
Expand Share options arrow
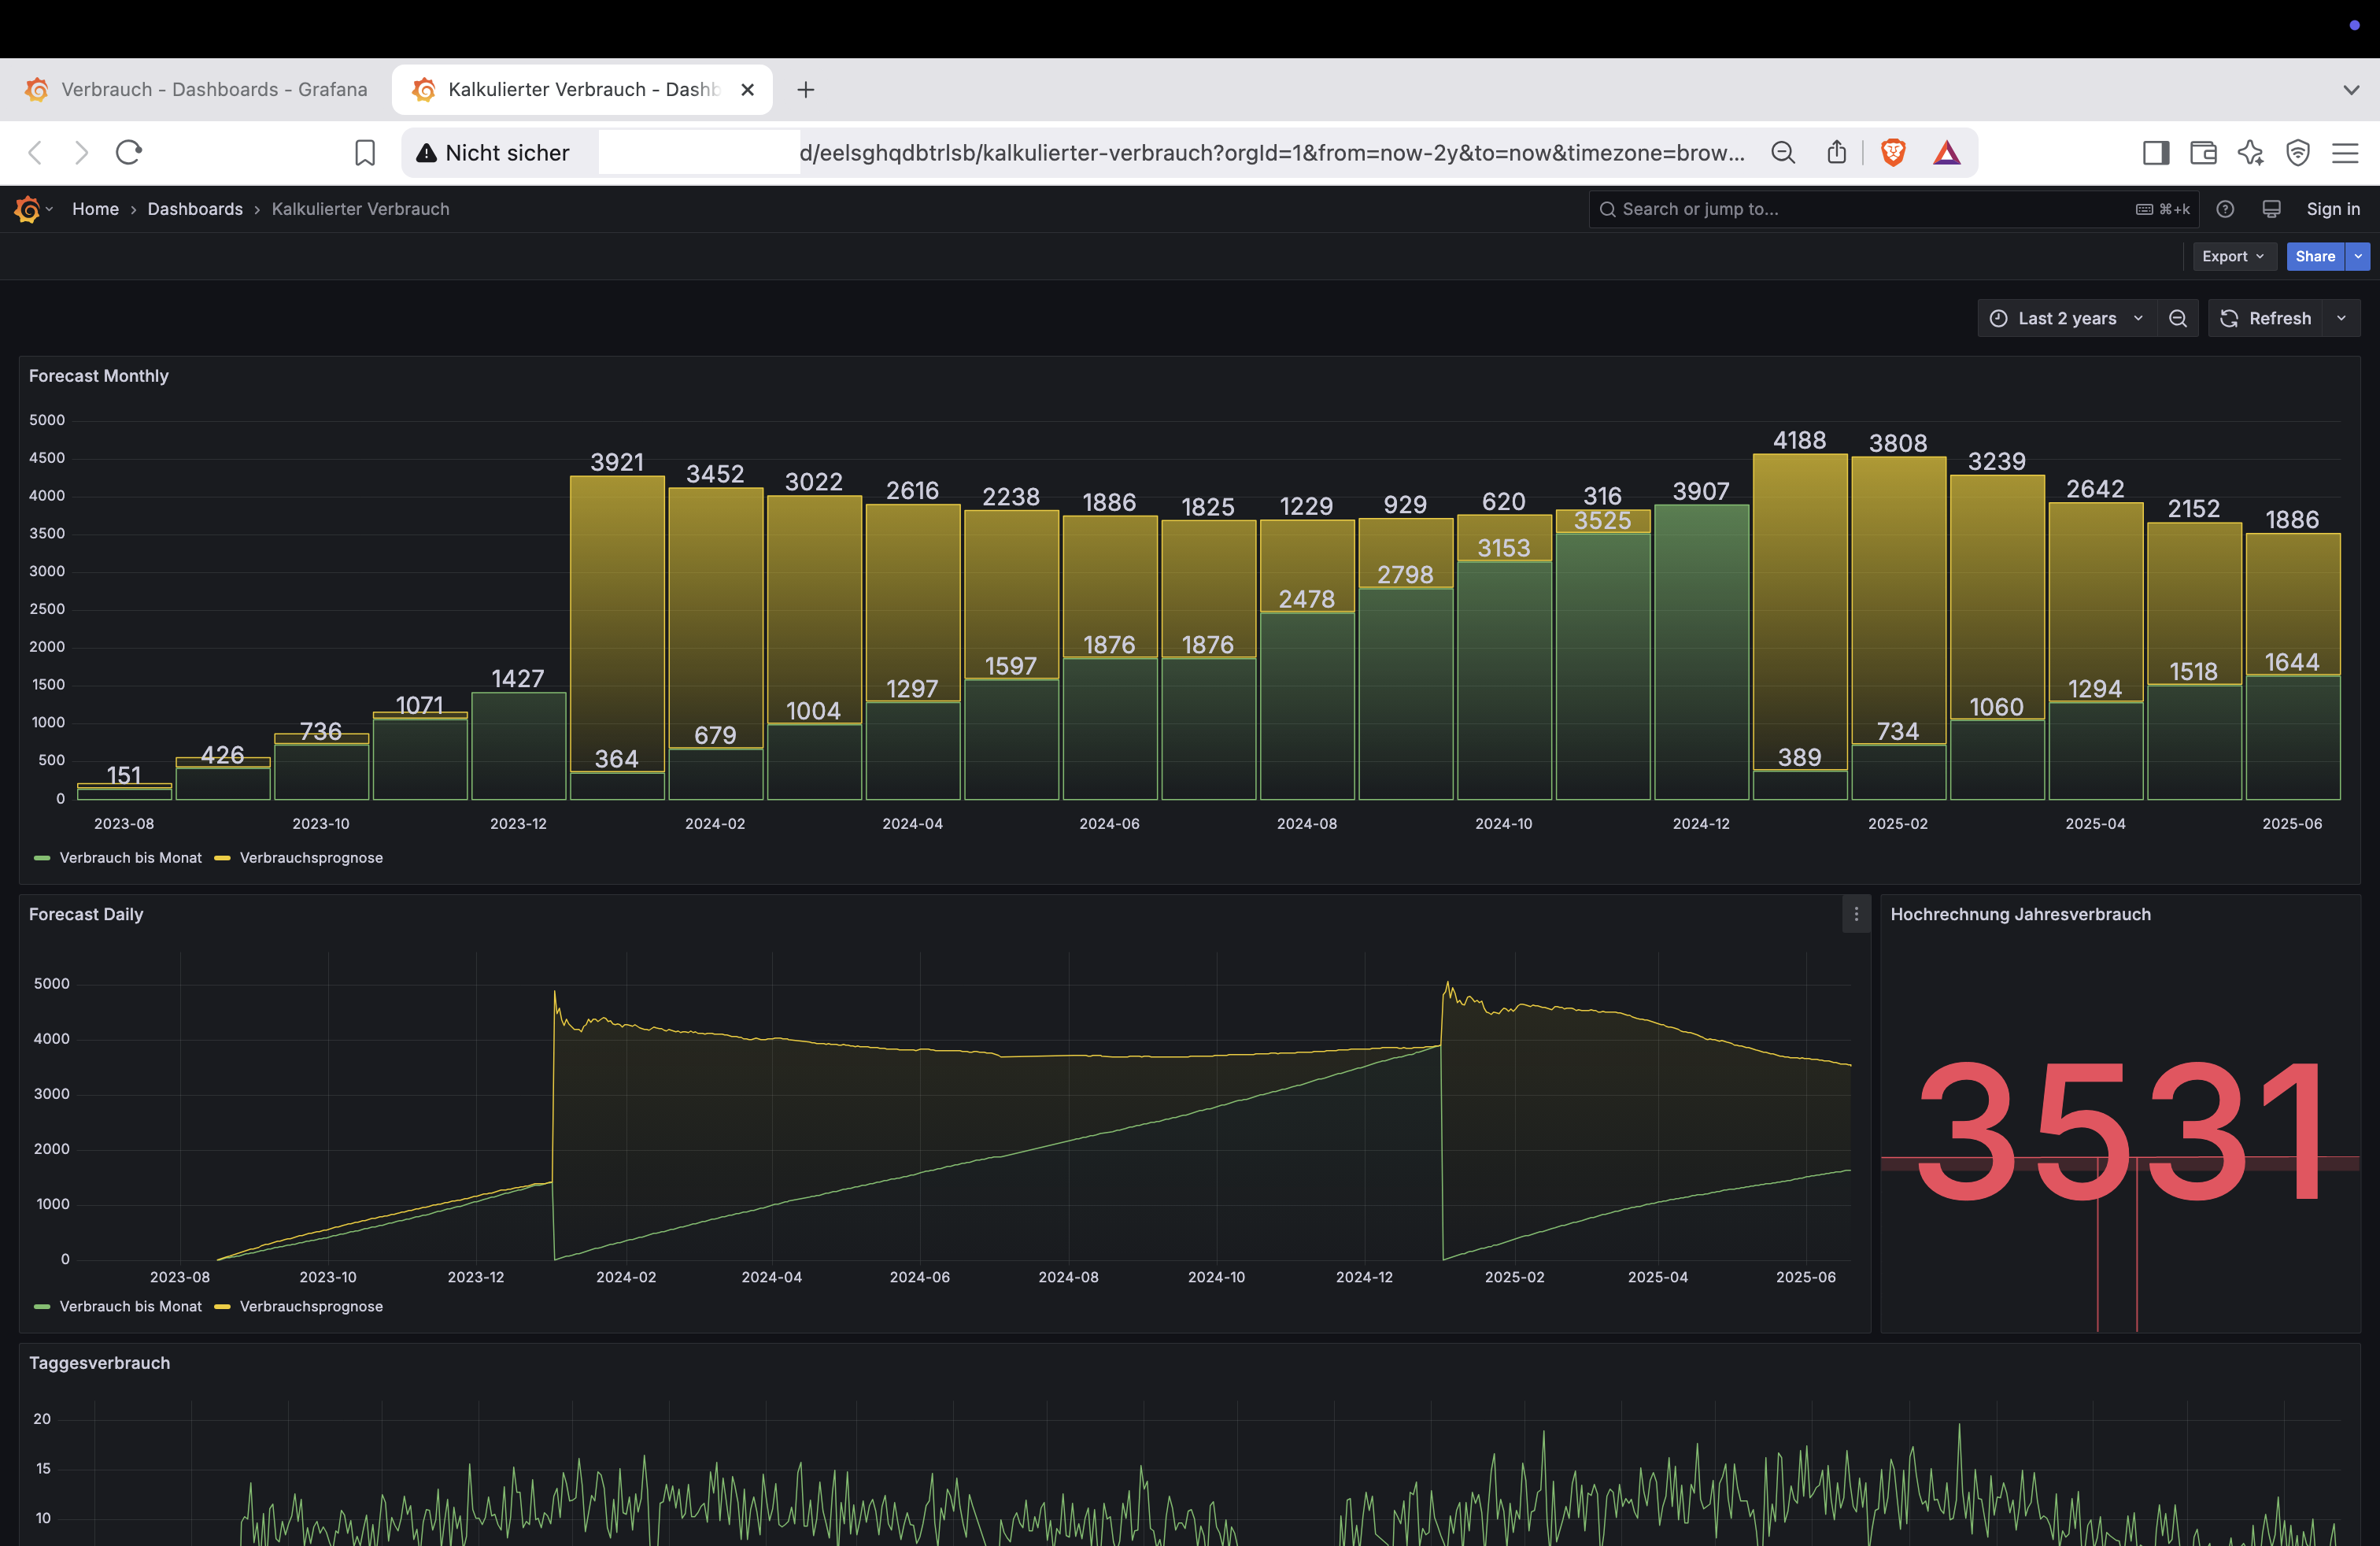(2358, 256)
